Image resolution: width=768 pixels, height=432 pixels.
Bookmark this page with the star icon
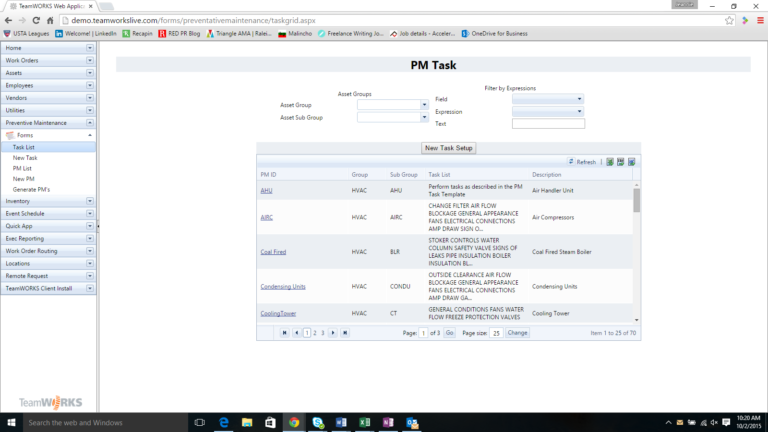point(728,19)
